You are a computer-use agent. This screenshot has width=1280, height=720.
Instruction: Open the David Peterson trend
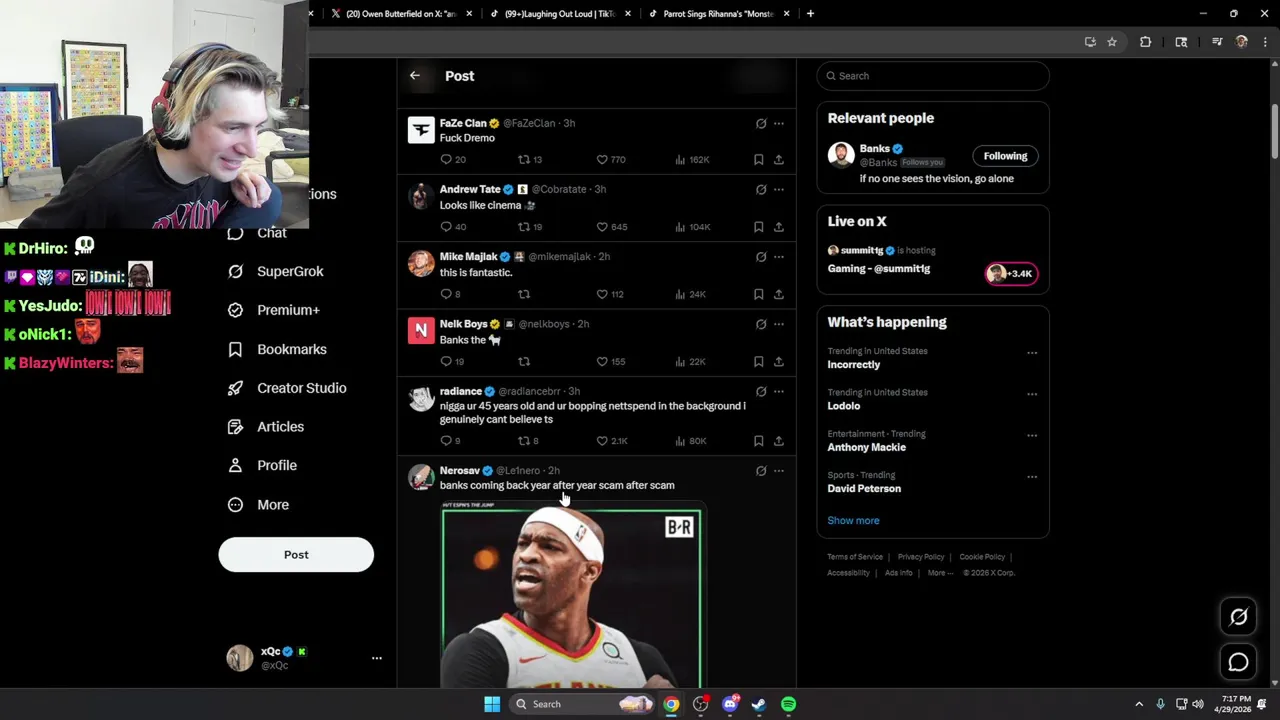tap(864, 489)
